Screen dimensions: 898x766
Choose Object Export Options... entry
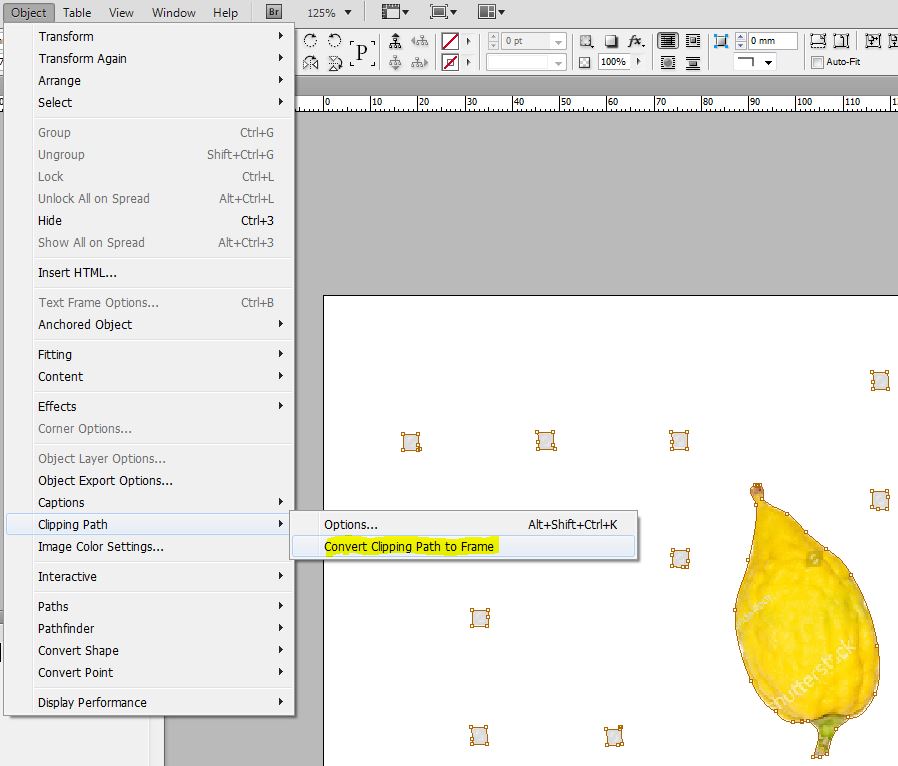point(149,480)
